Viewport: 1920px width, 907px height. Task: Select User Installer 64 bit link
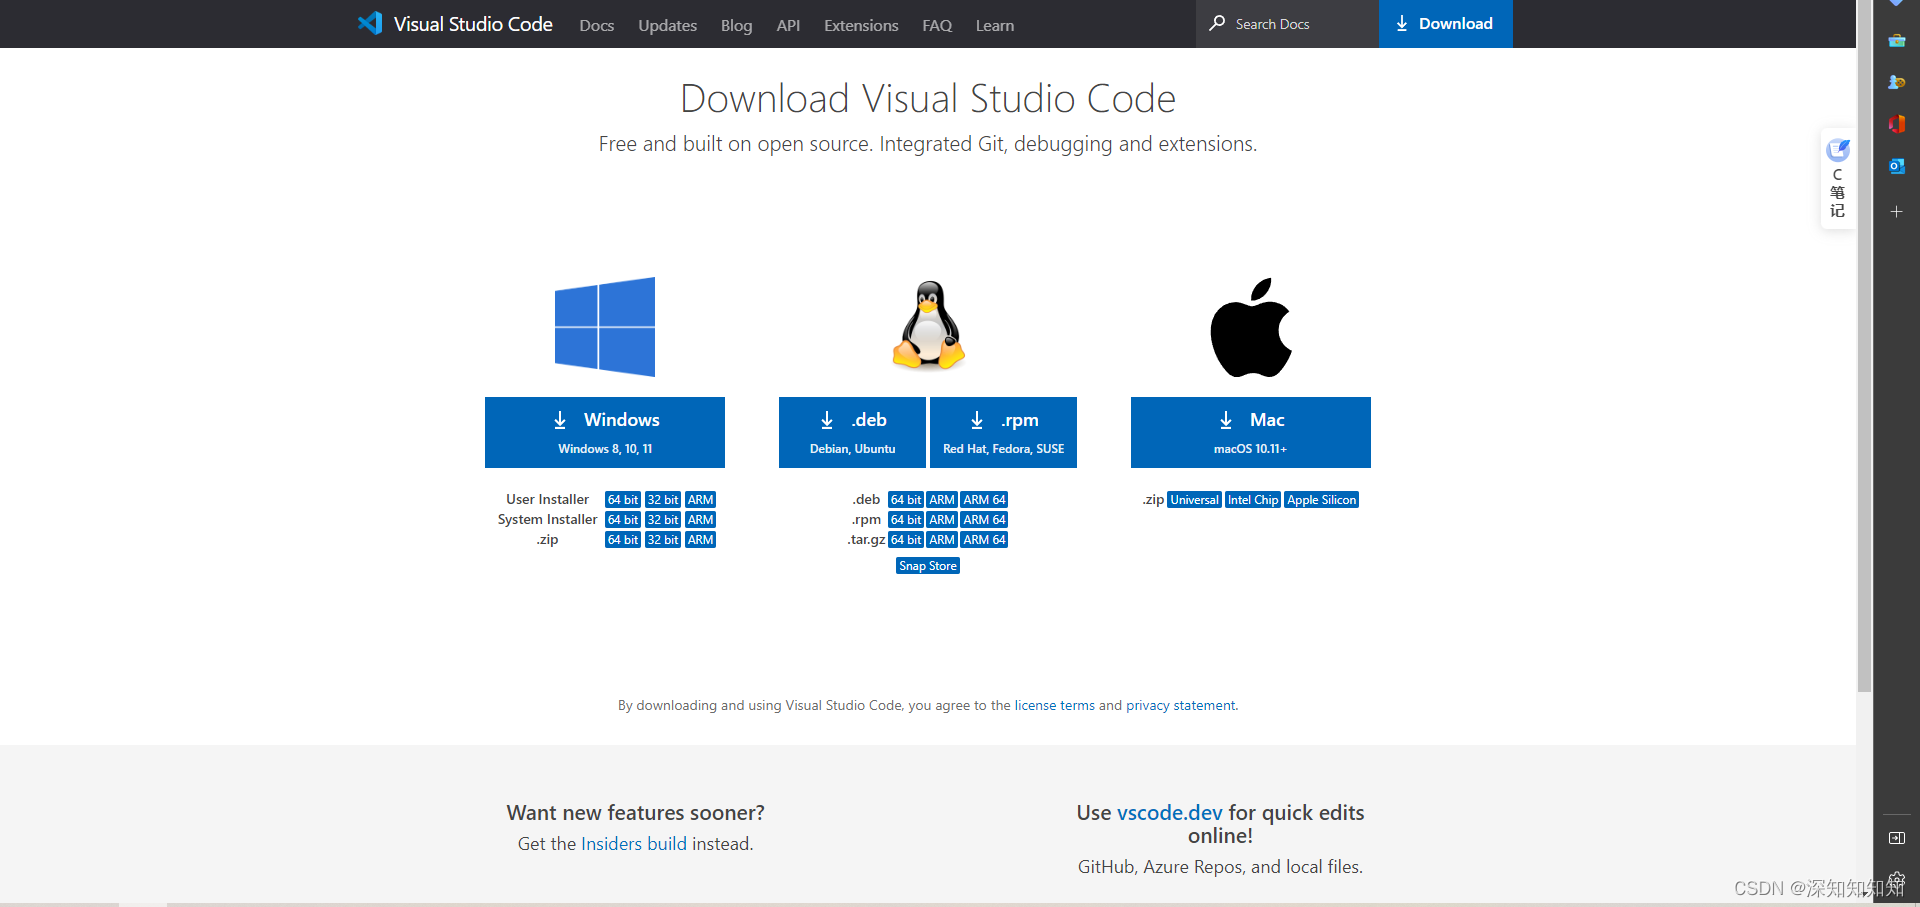pyautogui.click(x=623, y=500)
